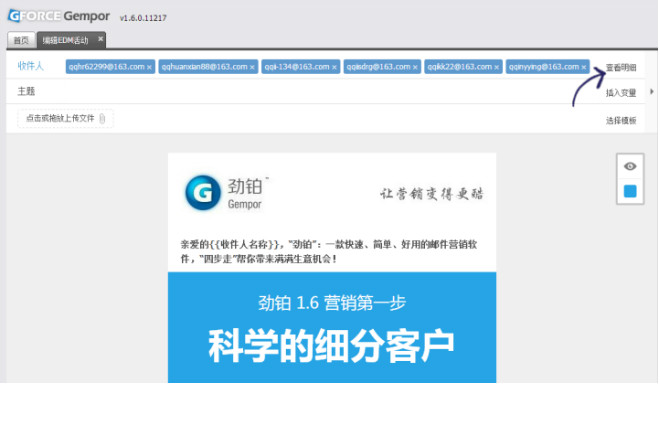Click the GForce Gempor logo
The width and height of the screenshot is (660, 442).
59,16
